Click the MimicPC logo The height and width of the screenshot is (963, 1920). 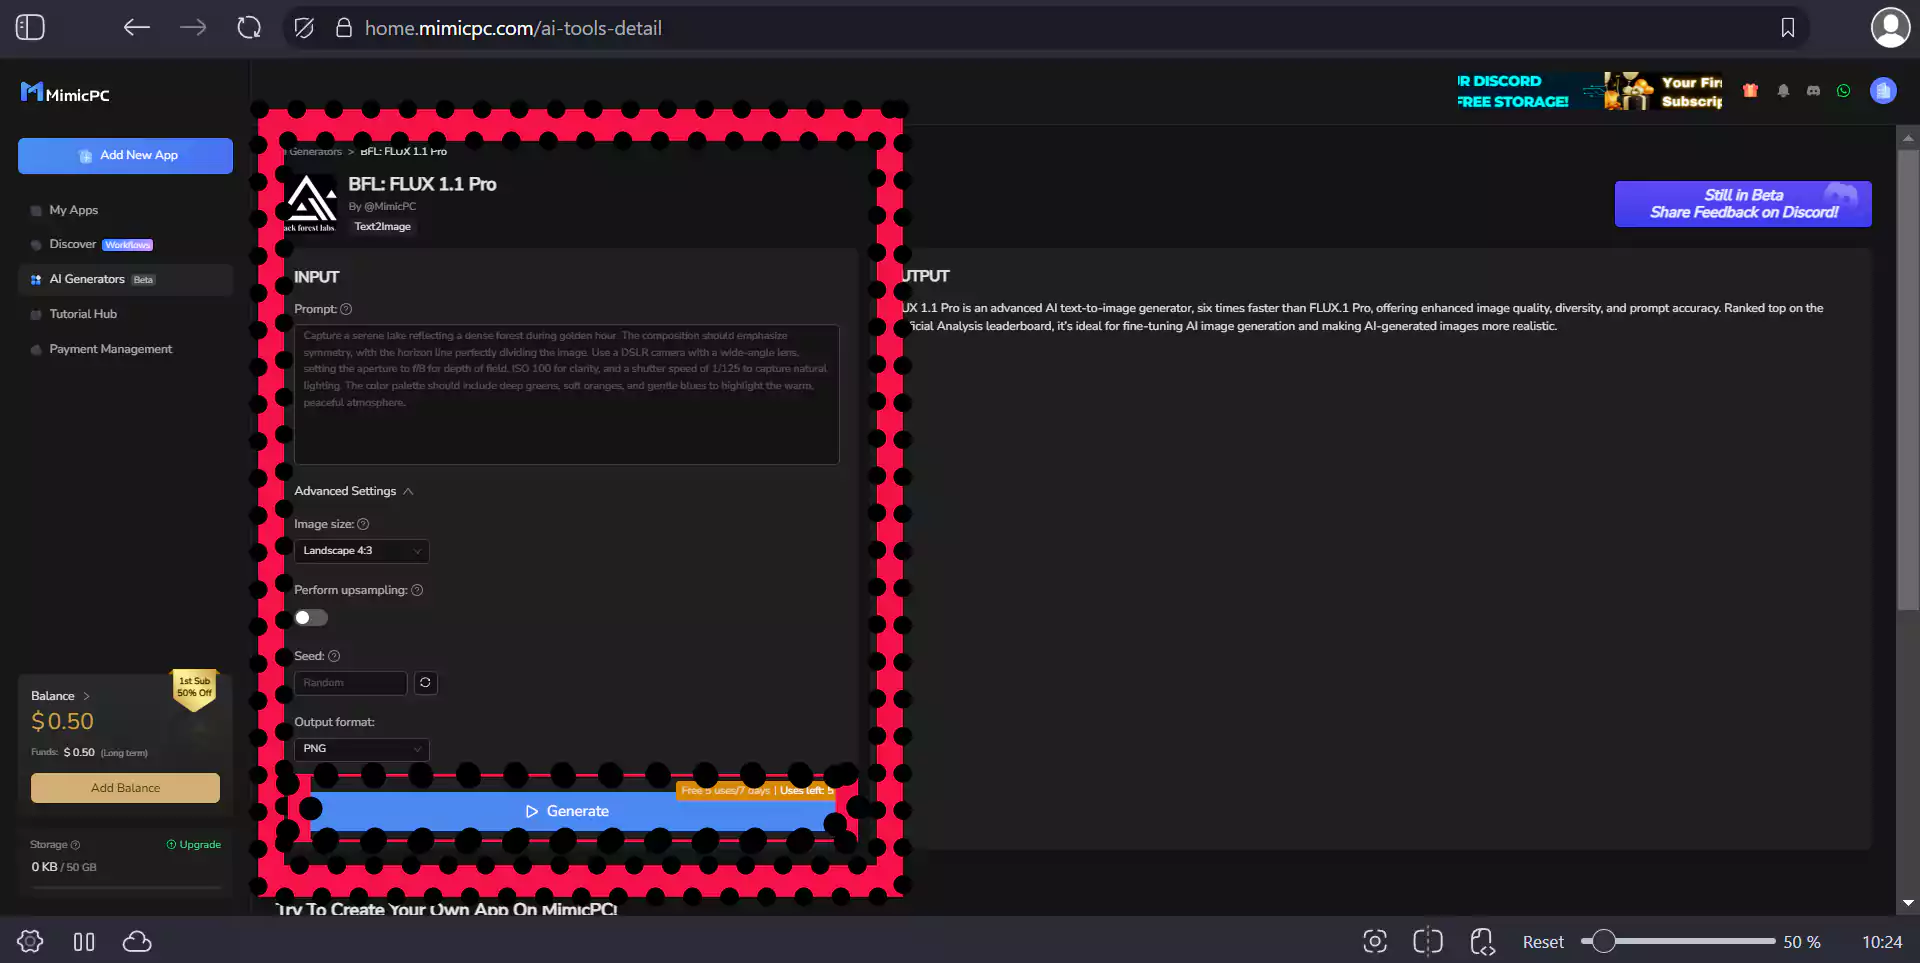point(65,93)
